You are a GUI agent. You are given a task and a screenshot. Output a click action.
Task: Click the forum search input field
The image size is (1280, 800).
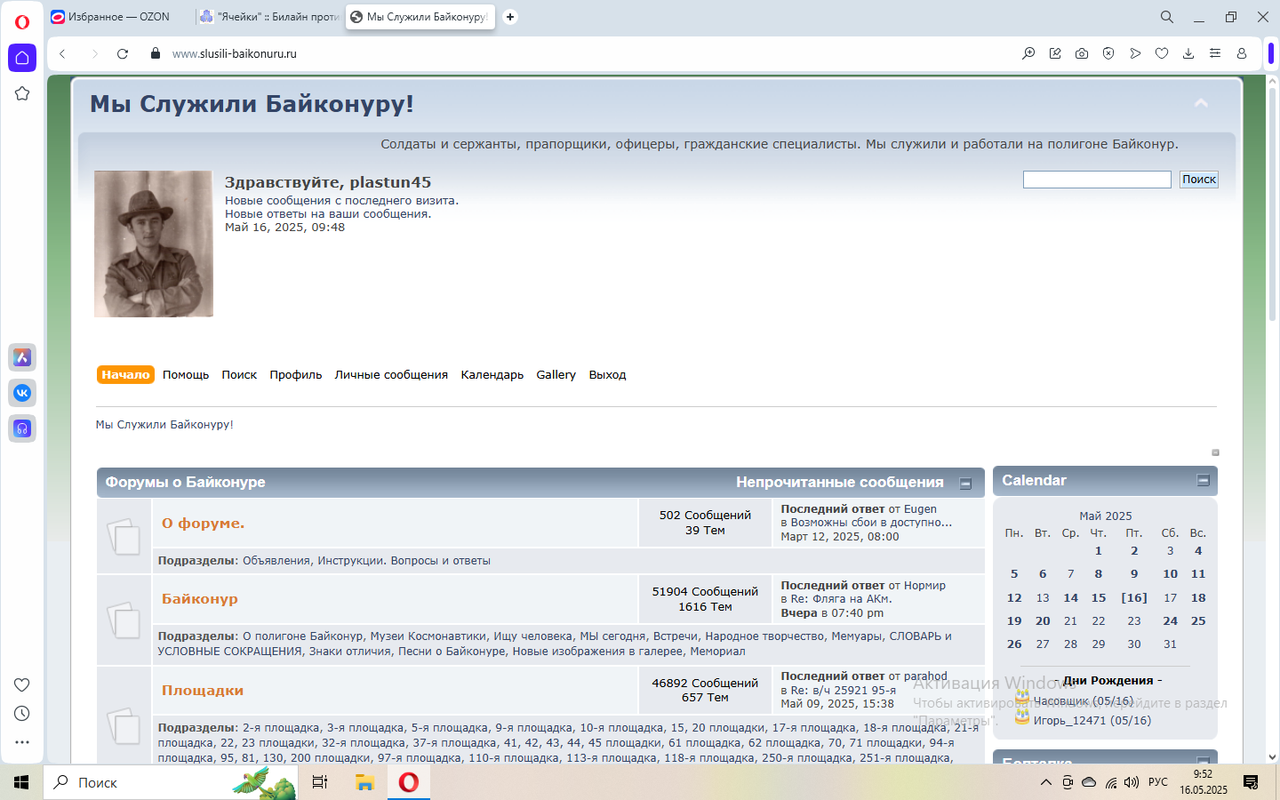[x=1097, y=180]
